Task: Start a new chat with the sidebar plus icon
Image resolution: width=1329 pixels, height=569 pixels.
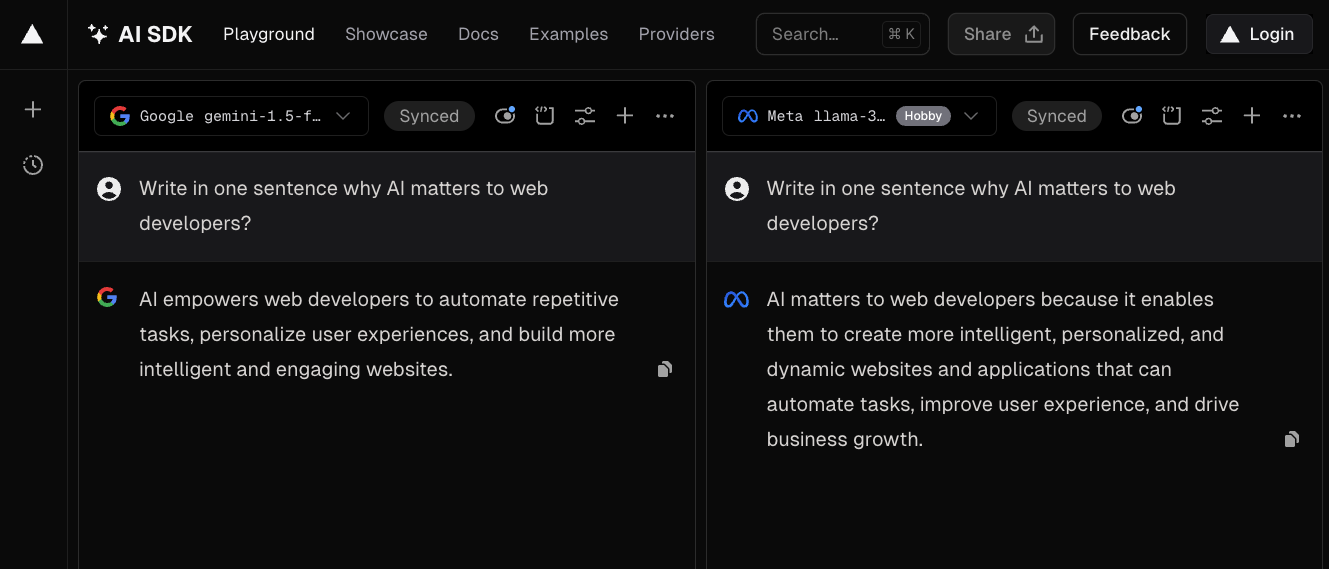Action: tap(33, 110)
